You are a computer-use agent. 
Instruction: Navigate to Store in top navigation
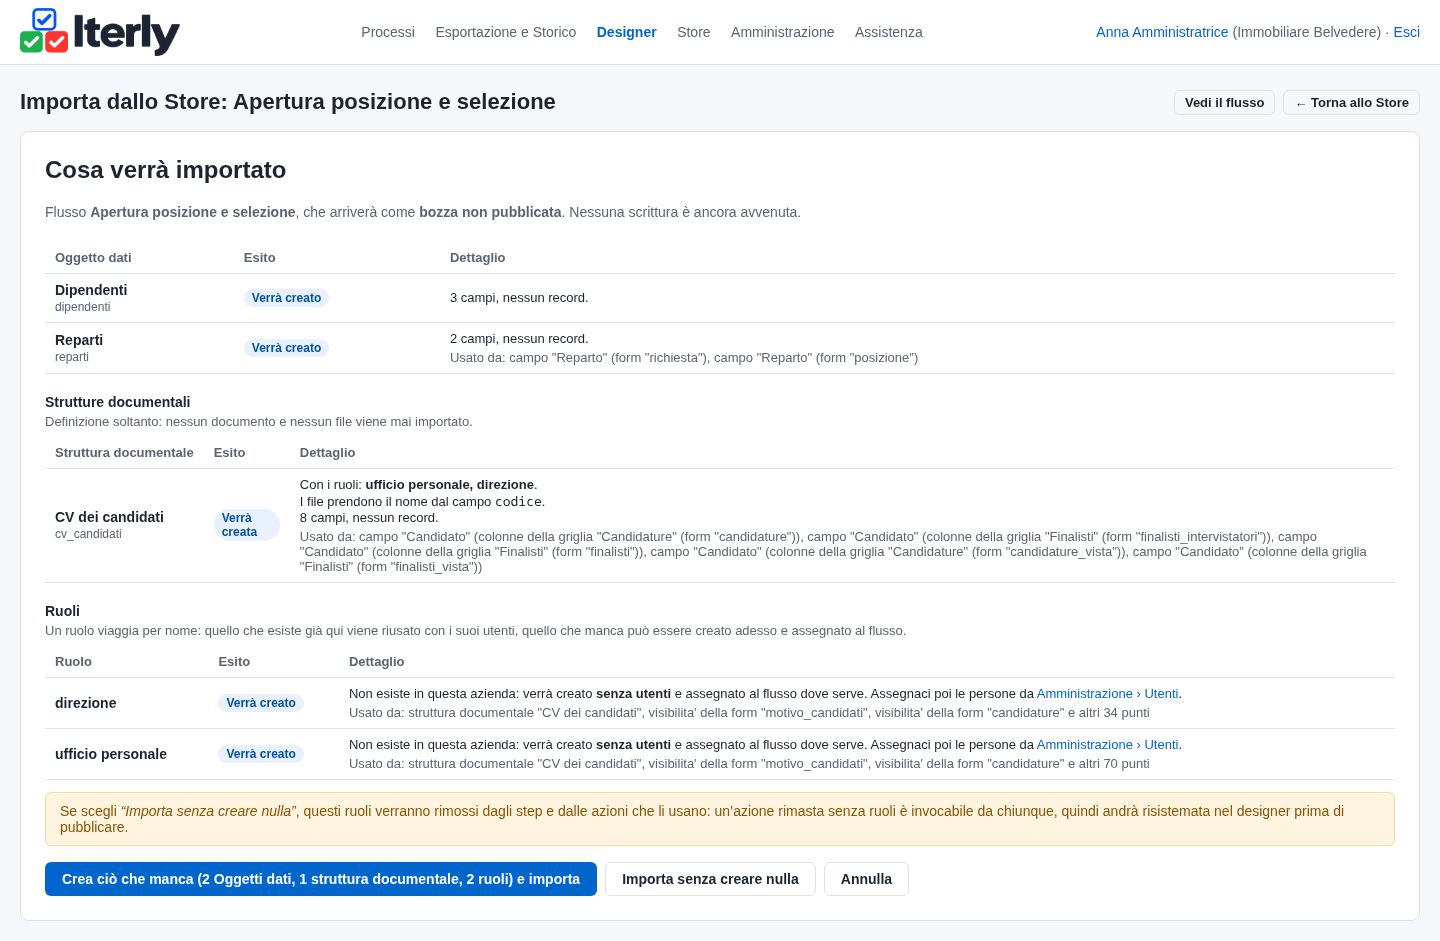point(694,32)
